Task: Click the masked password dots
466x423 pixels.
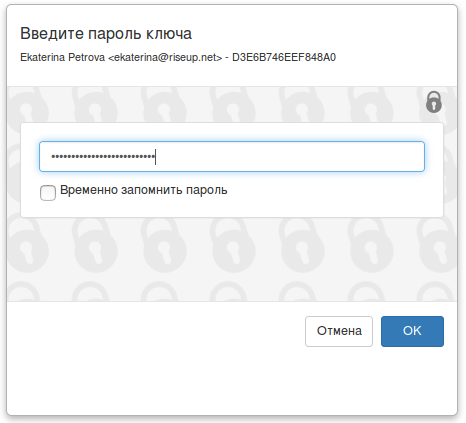Action: tap(103, 156)
